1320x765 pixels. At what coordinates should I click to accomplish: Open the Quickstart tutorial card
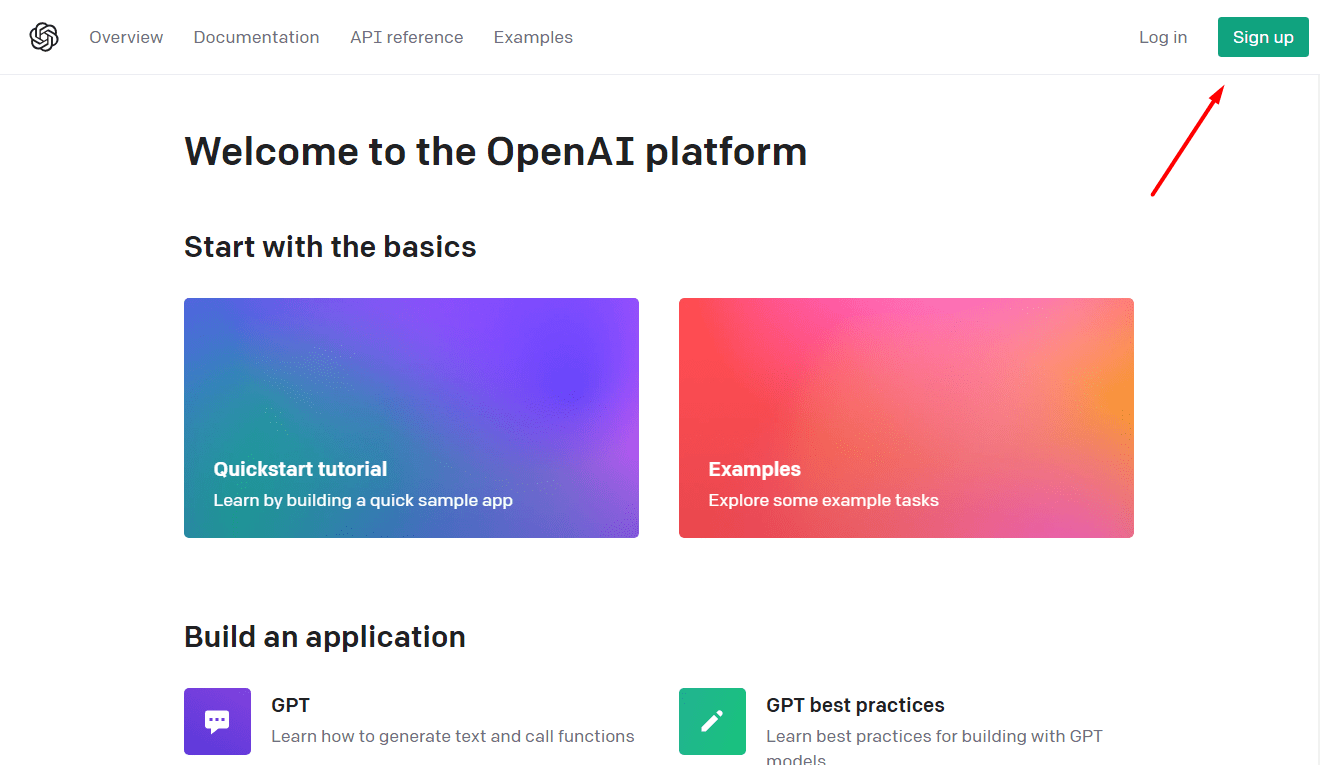(411, 418)
